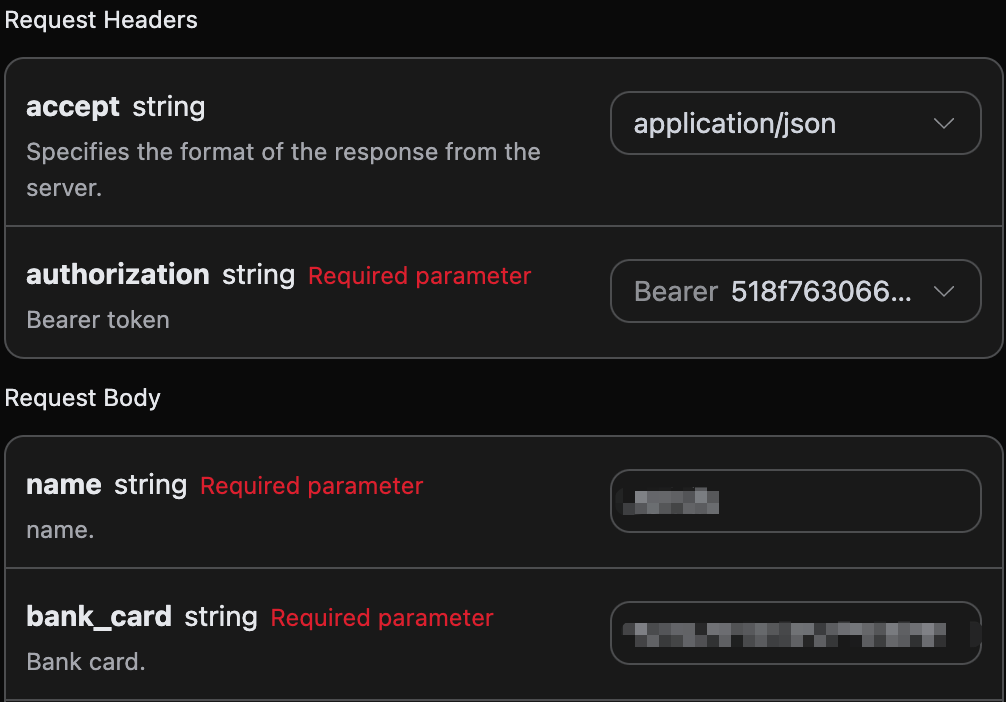
Task: Click the Bank card. description text
Action: pyautogui.click(x=86, y=662)
